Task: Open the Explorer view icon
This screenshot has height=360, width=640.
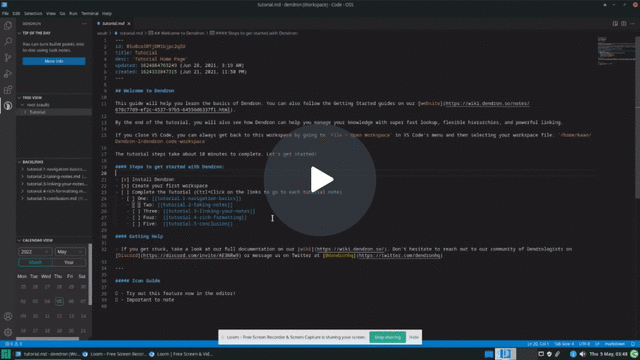Action: point(8,26)
